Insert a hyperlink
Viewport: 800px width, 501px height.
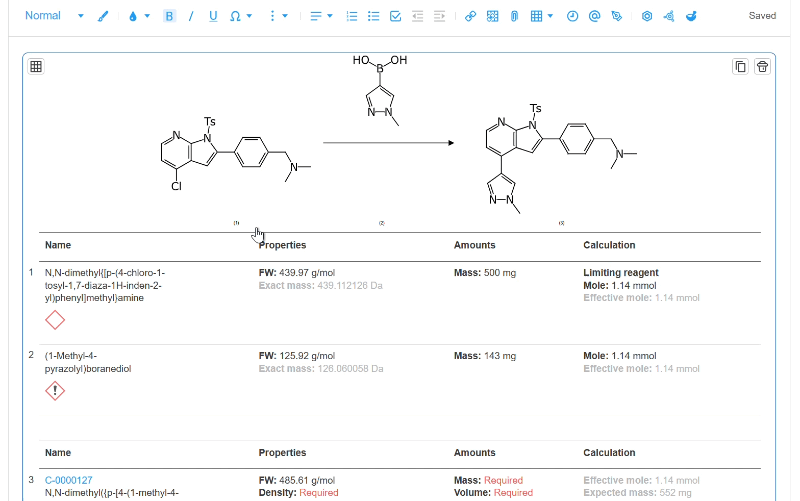point(470,16)
